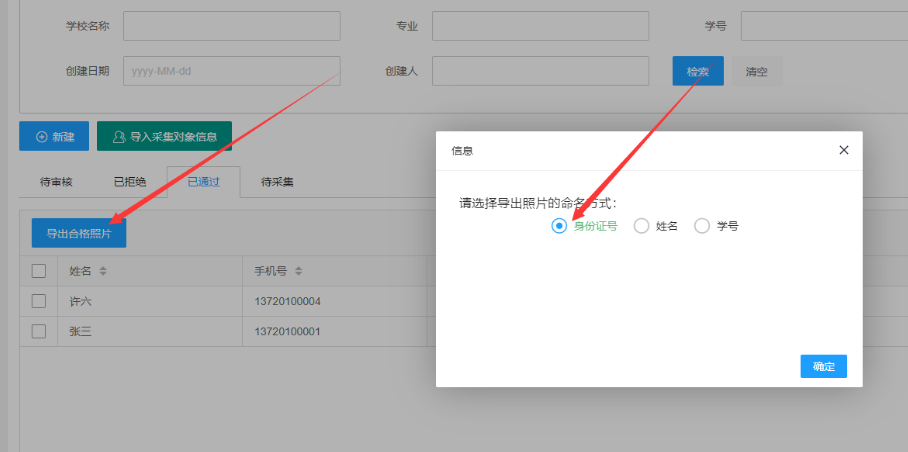Check the row checkbox for 许六
This screenshot has width=908, height=452.
pos(39,301)
